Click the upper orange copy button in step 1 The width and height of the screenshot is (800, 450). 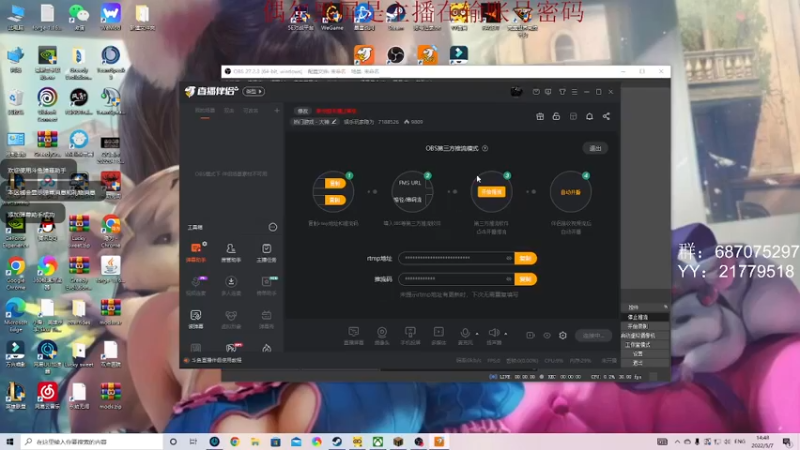335,183
